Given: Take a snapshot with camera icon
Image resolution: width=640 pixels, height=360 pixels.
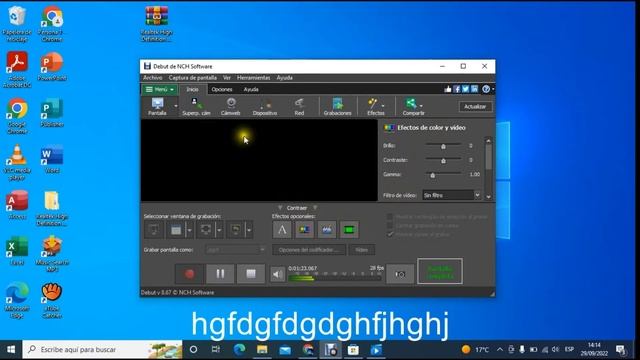Looking at the screenshot, I should pos(400,274).
